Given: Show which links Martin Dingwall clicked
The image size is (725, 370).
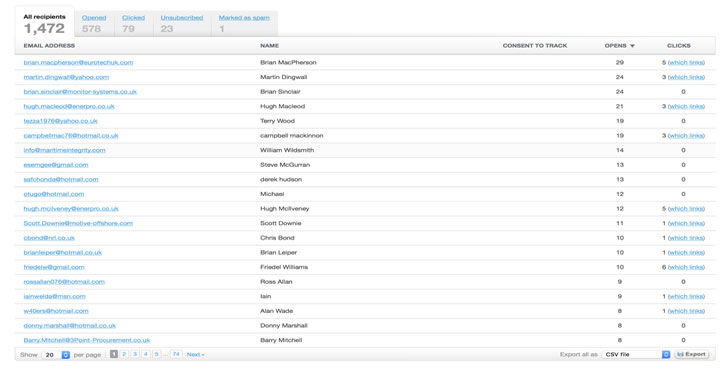Looking at the screenshot, I should point(686,77).
